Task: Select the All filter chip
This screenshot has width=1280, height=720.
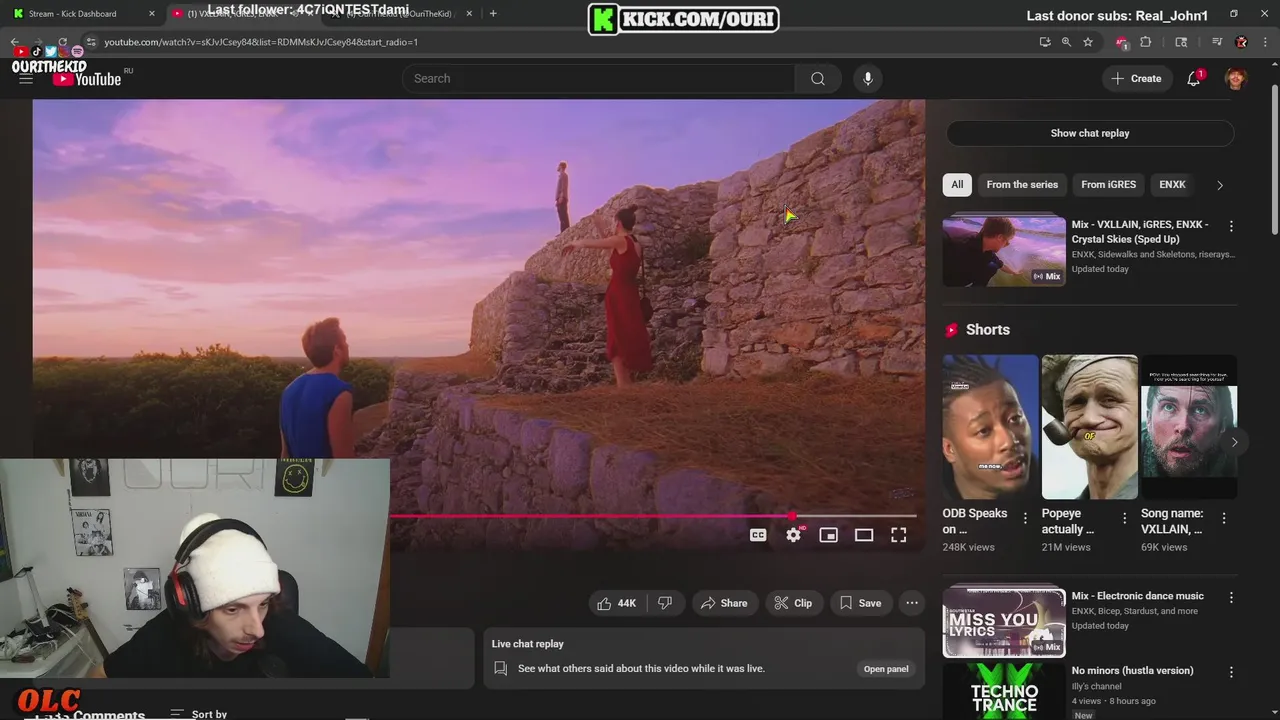Action: click(x=957, y=185)
